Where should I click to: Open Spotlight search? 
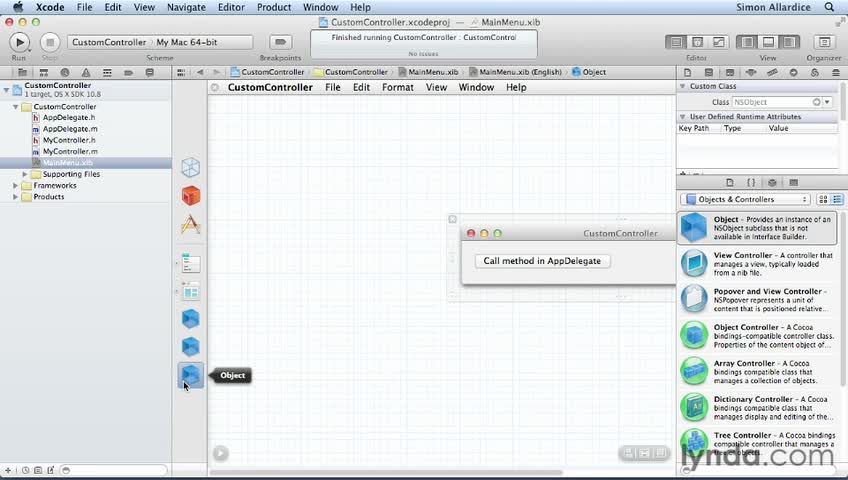click(829, 8)
